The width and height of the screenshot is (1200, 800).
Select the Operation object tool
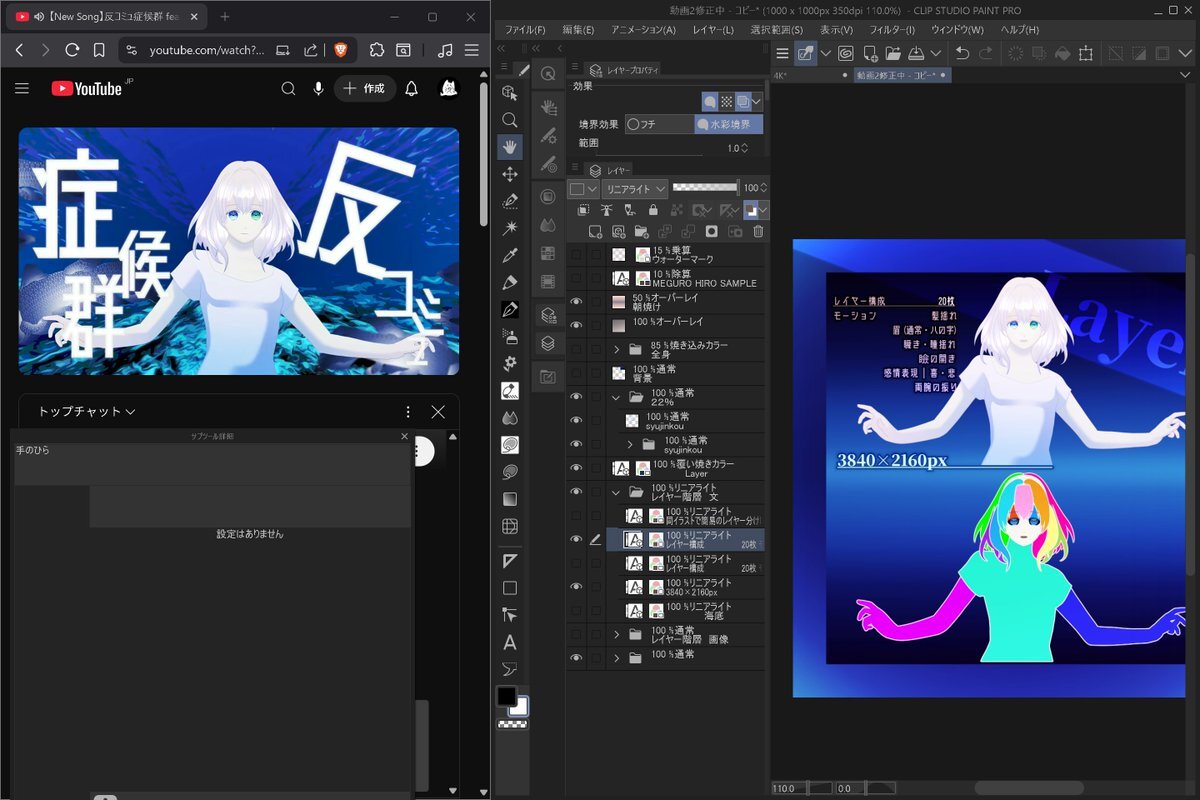tap(510, 93)
